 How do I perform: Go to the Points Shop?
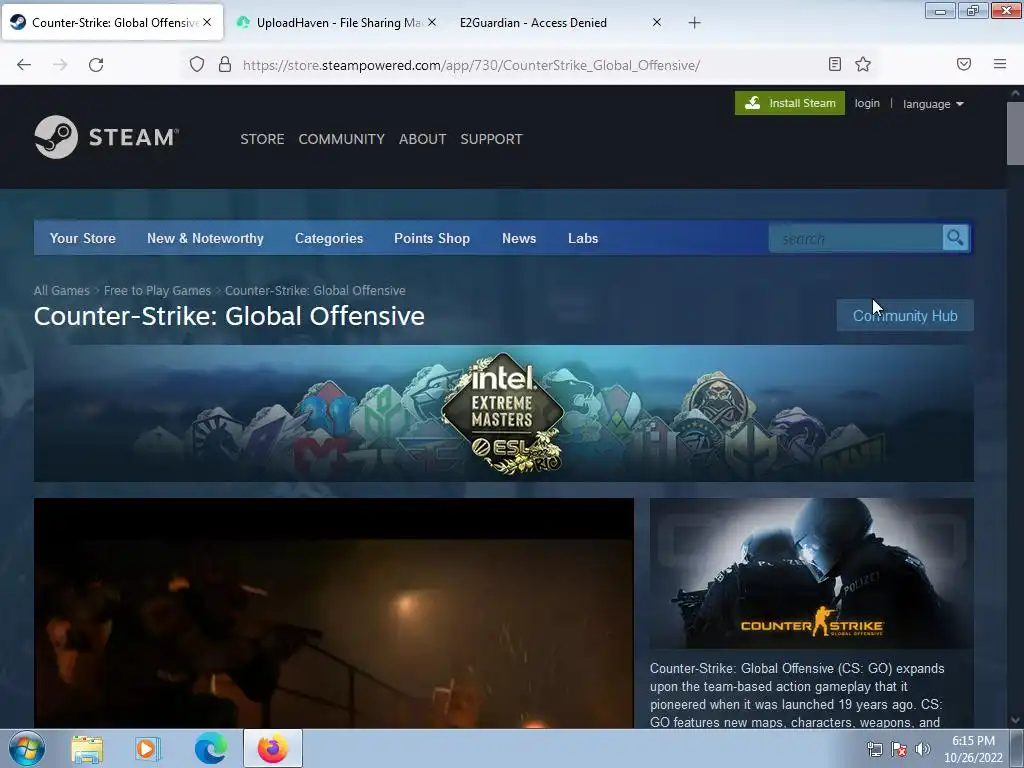coord(432,238)
